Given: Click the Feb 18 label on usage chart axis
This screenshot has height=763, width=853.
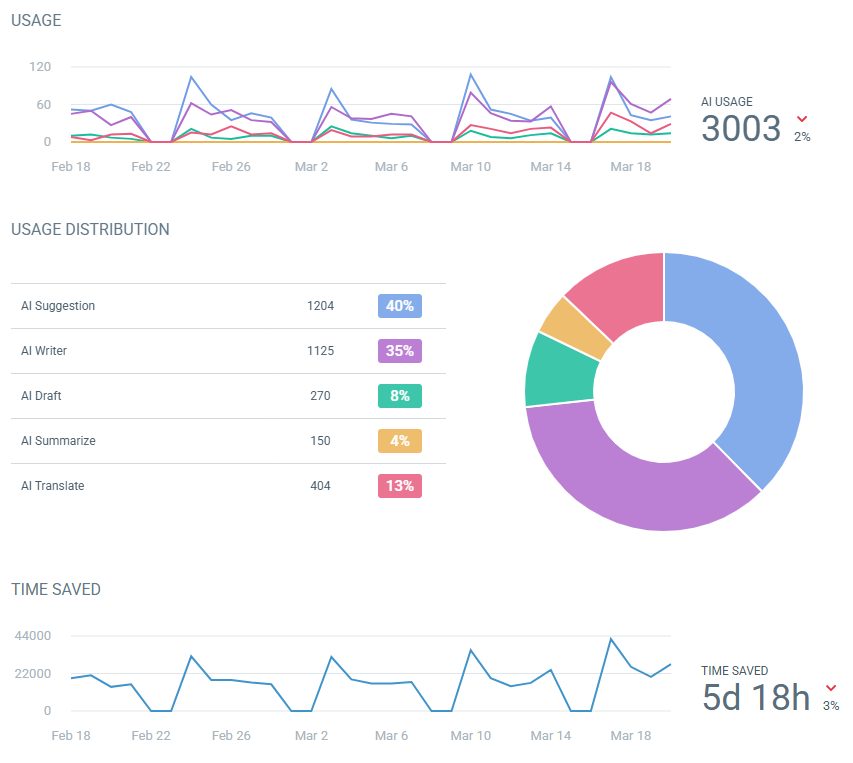Looking at the screenshot, I should 71,166.
